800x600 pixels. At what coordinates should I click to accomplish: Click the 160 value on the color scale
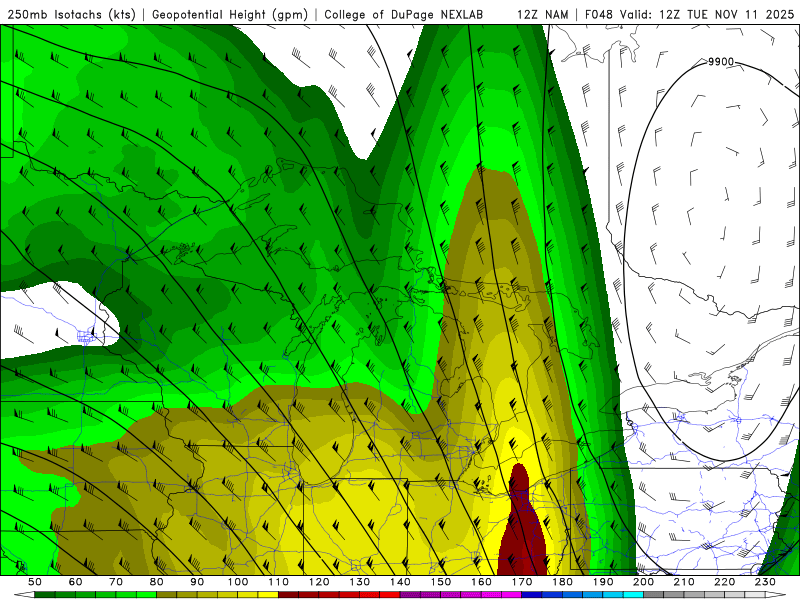click(x=481, y=582)
